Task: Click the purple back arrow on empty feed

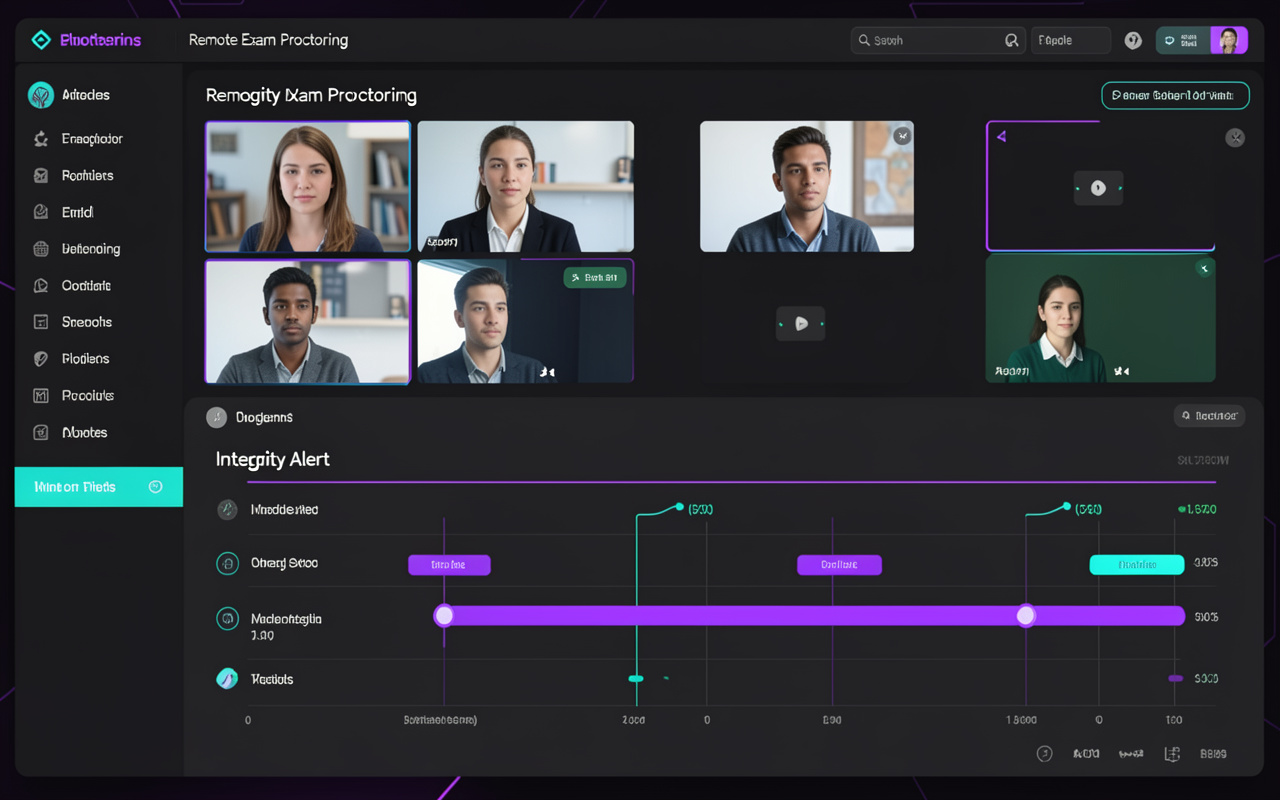Action: coord(1001,136)
